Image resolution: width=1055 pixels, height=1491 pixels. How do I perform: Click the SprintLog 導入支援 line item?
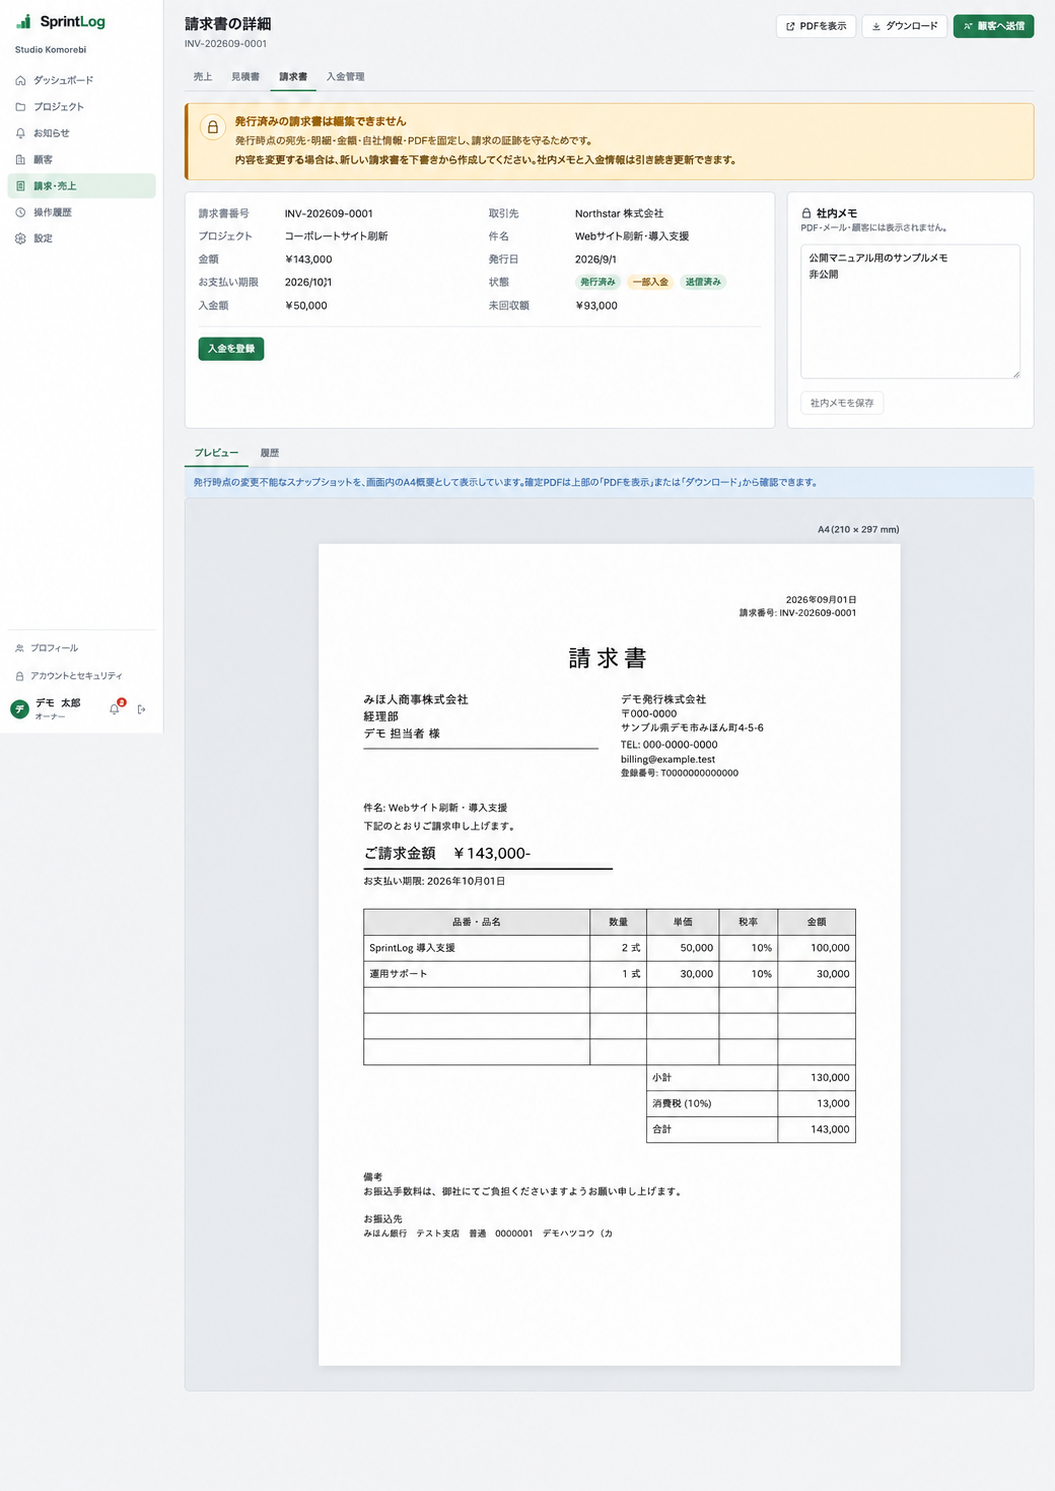pos(412,948)
